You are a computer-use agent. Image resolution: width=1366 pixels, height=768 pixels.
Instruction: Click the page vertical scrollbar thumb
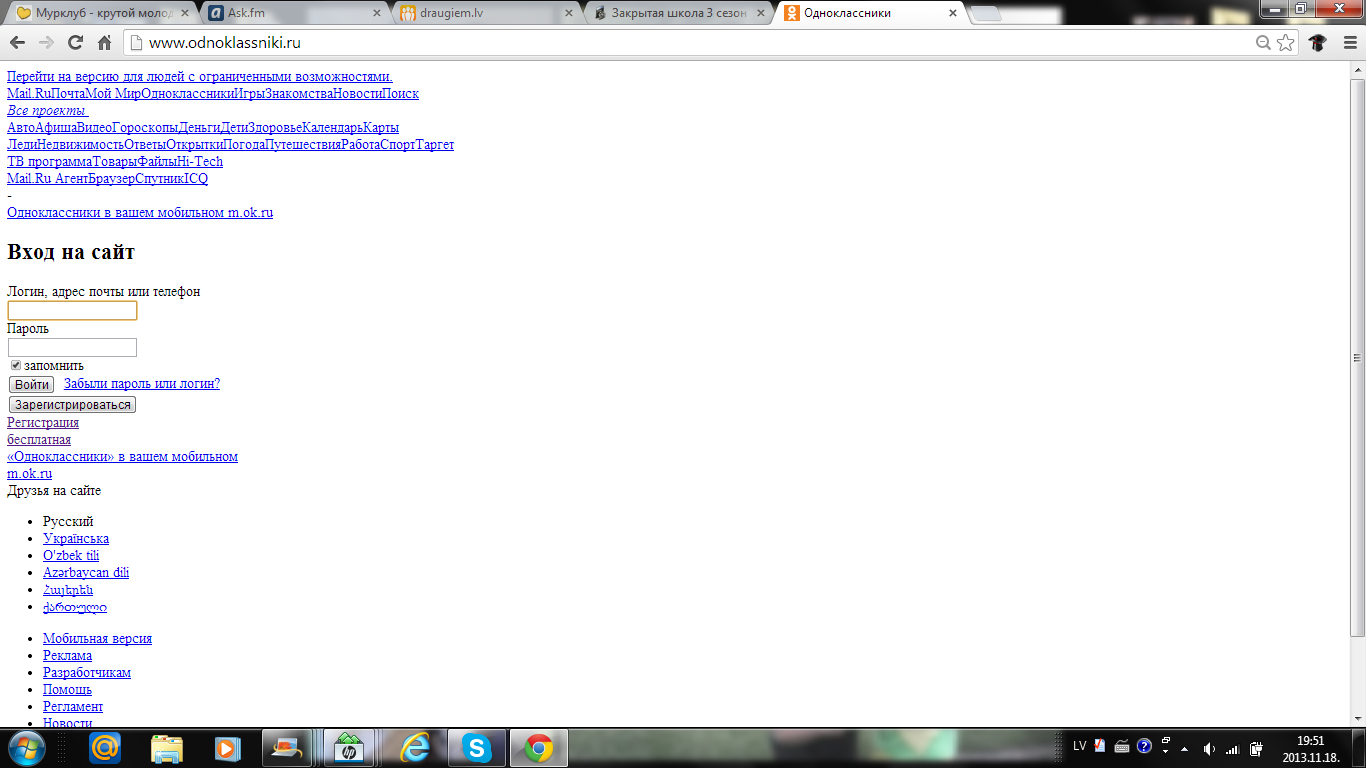pos(1357,358)
